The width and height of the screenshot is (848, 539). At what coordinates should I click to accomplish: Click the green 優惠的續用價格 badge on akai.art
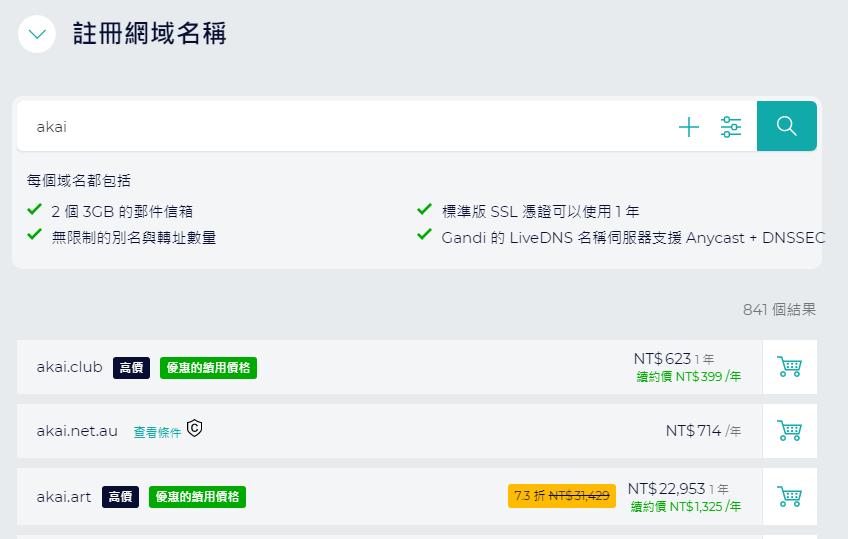click(x=197, y=496)
